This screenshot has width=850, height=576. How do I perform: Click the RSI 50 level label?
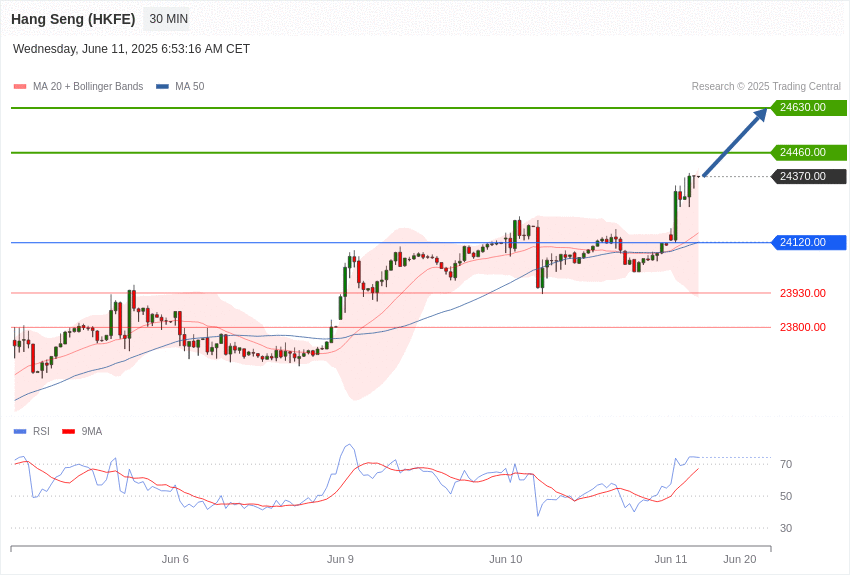(786, 496)
